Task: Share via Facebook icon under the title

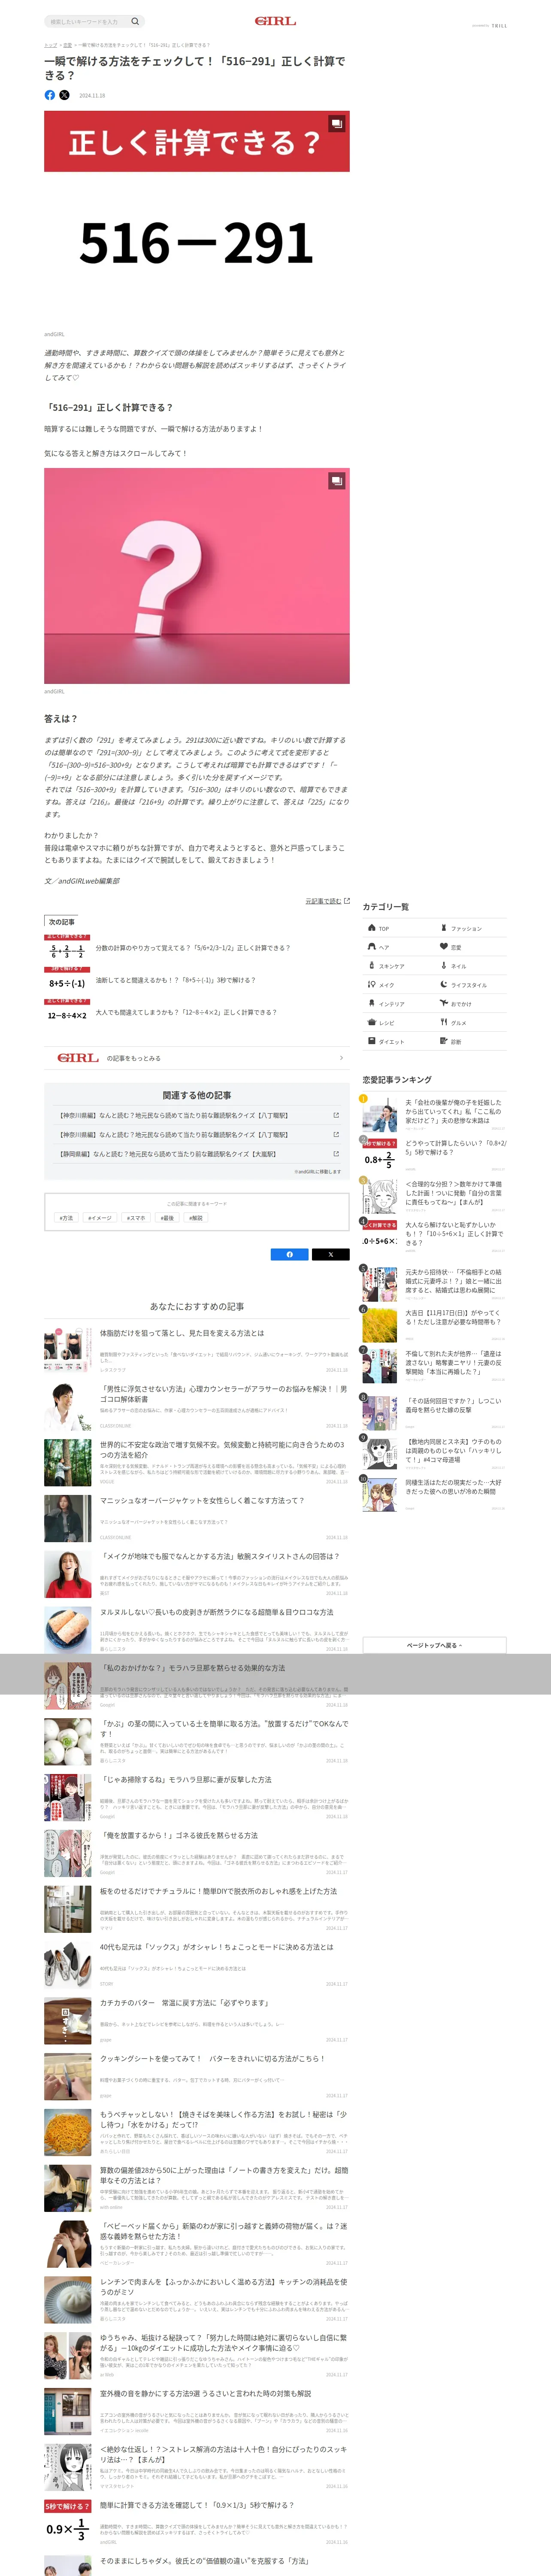Action: point(50,95)
